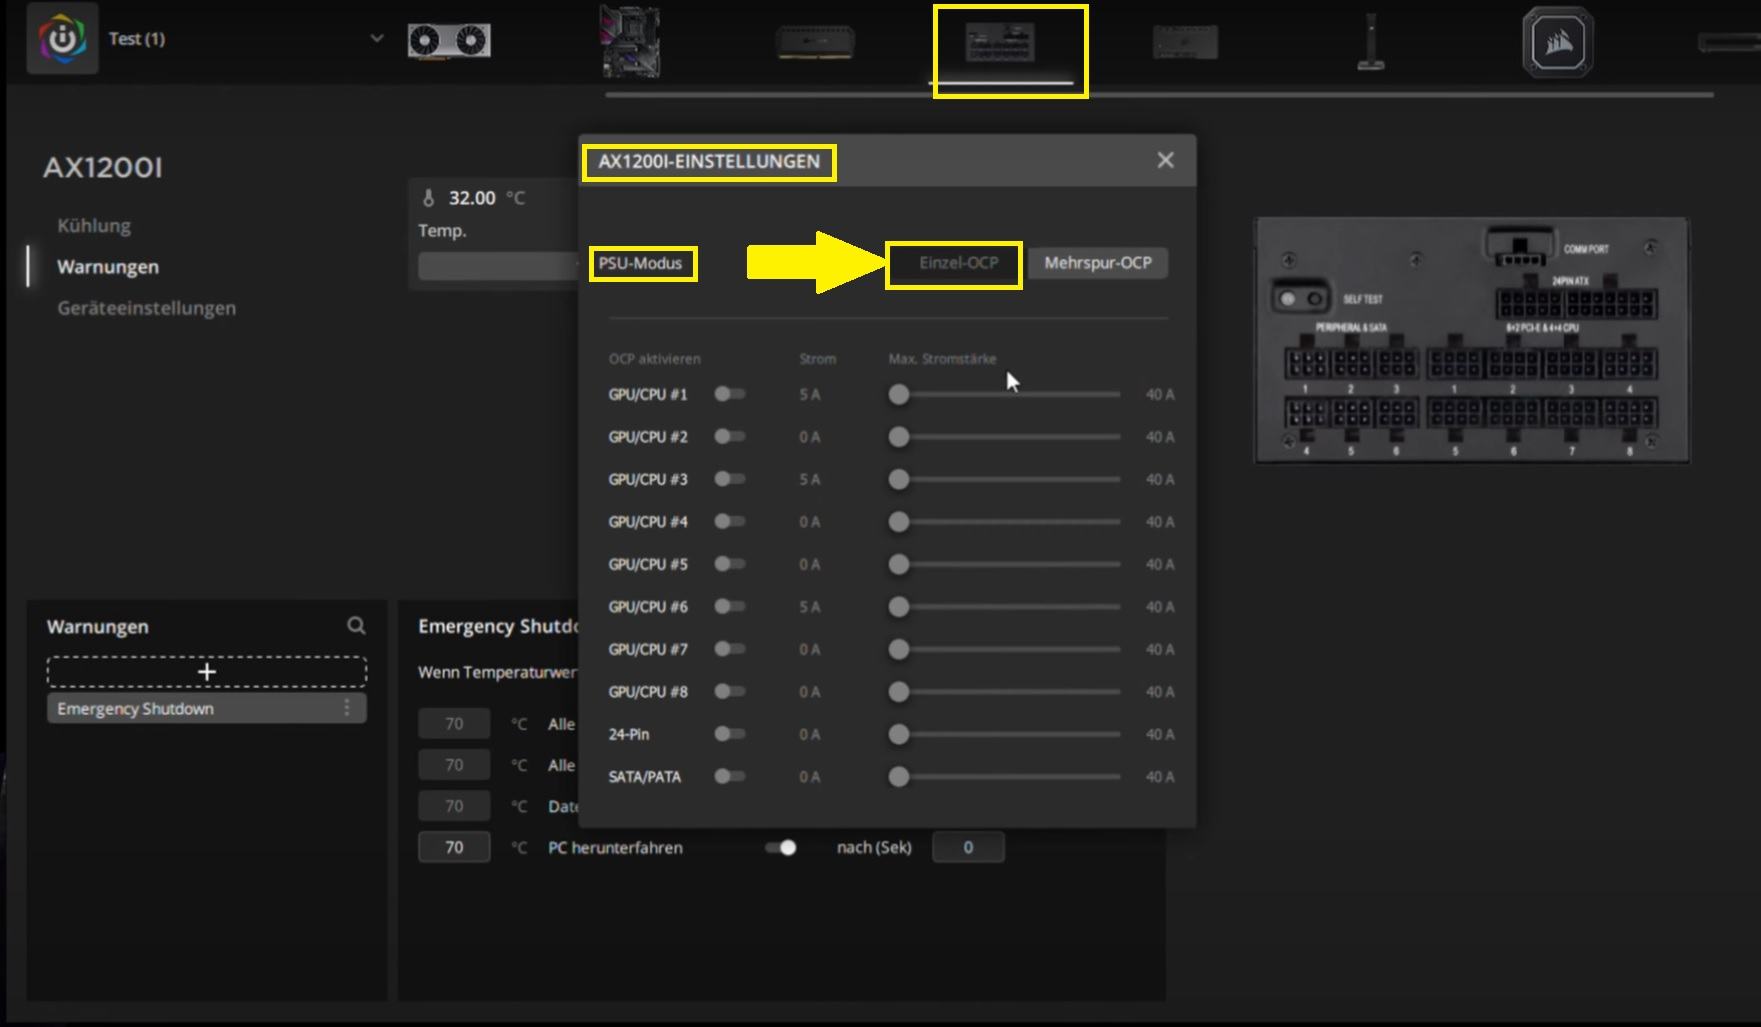Screen dimensions: 1761x1027
Task: Add a new warning with plus button
Action: [207, 671]
